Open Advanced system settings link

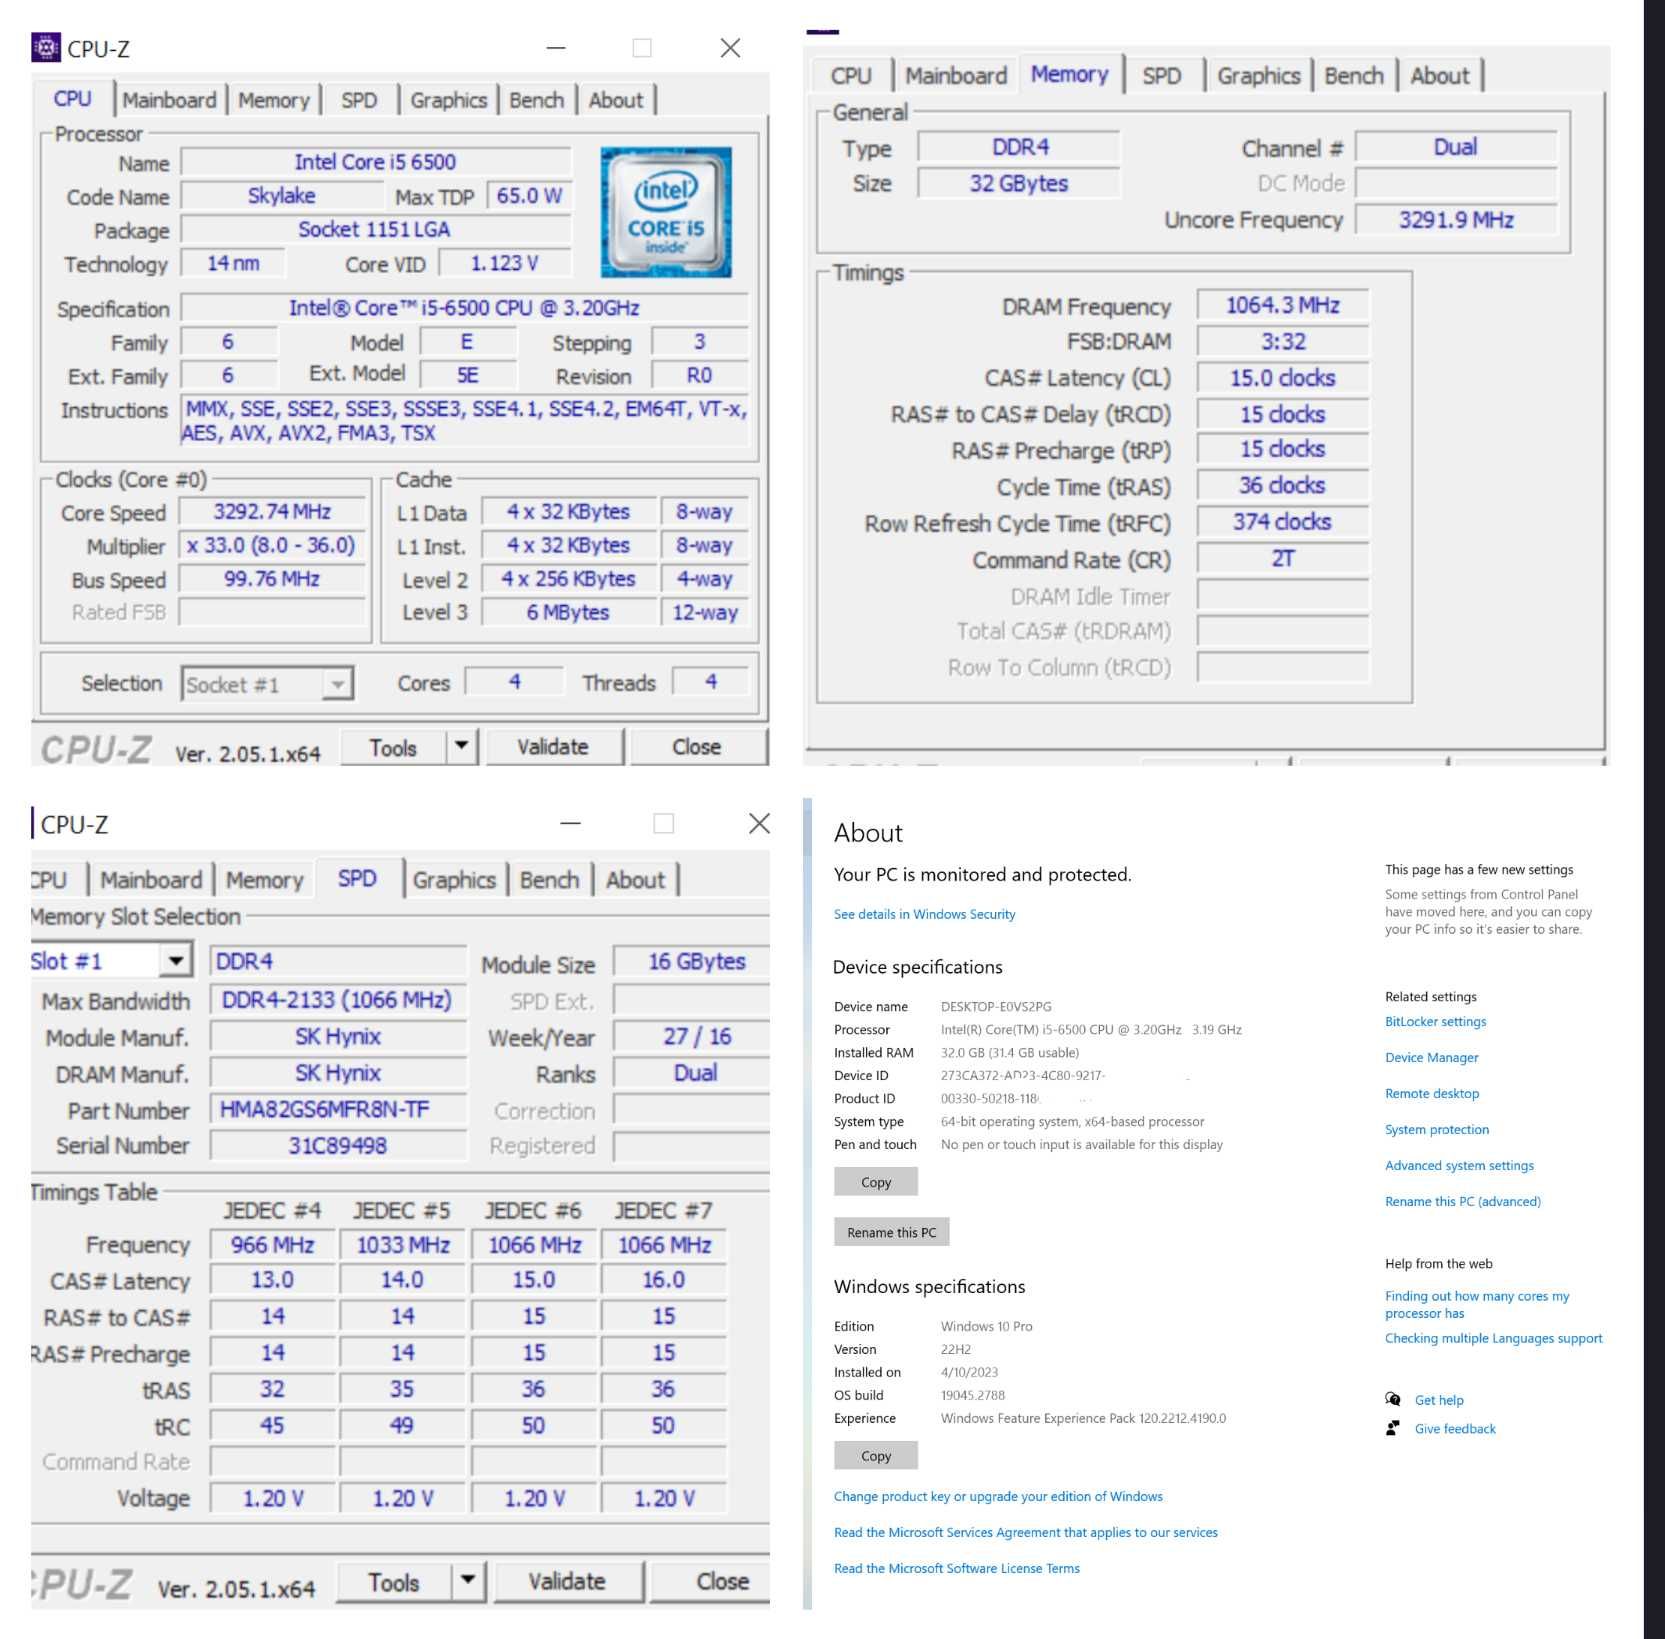tap(1459, 1165)
